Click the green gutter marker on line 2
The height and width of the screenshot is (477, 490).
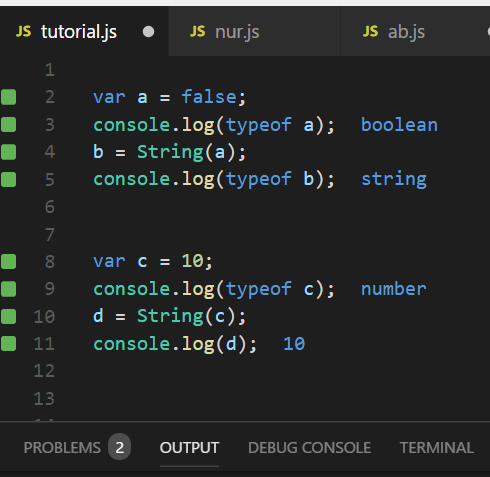coord(8,97)
